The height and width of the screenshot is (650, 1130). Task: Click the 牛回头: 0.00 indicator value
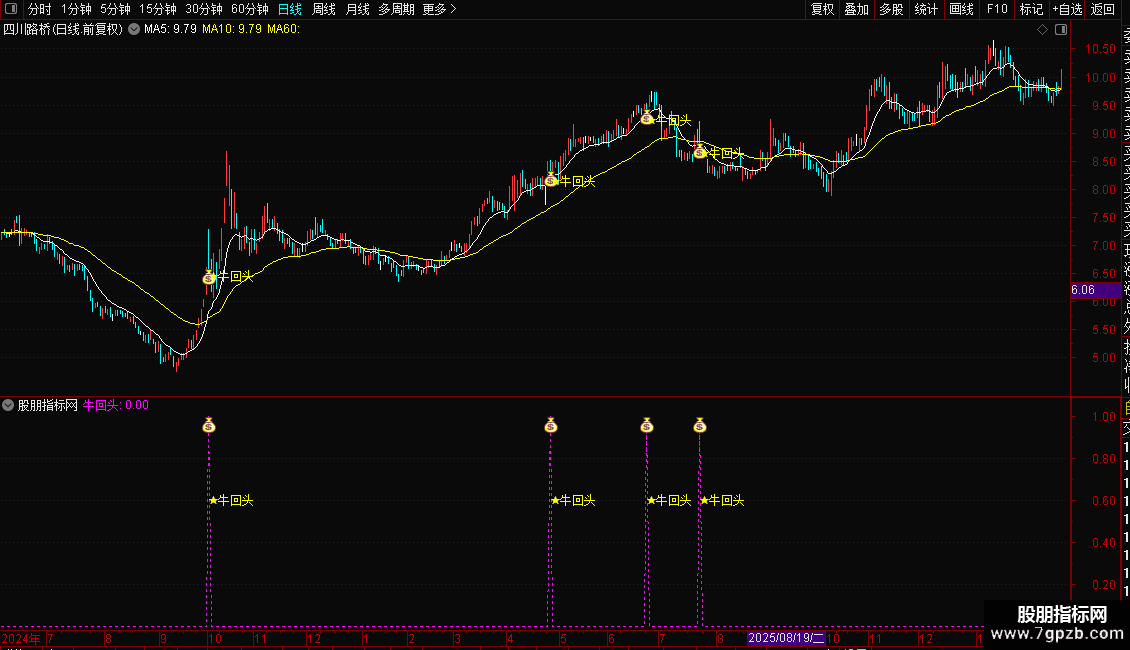116,405
